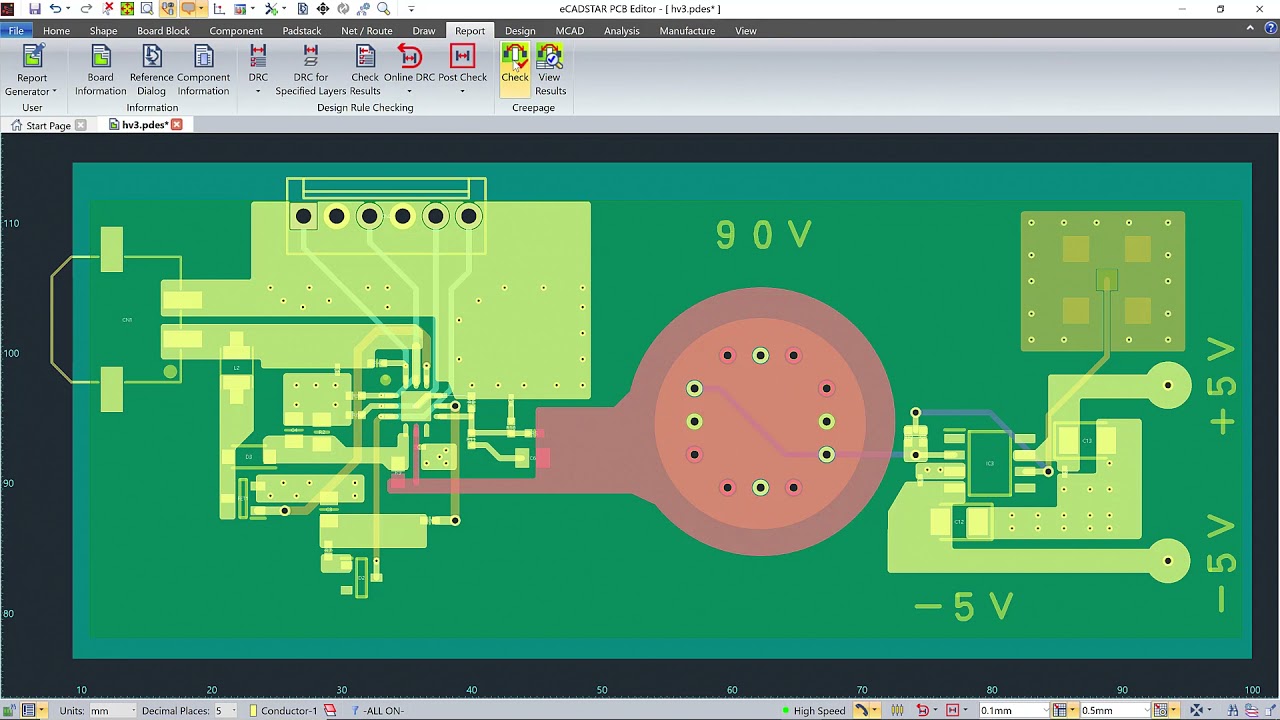Open Check Results
The image size is (1280, 720).
365,70
